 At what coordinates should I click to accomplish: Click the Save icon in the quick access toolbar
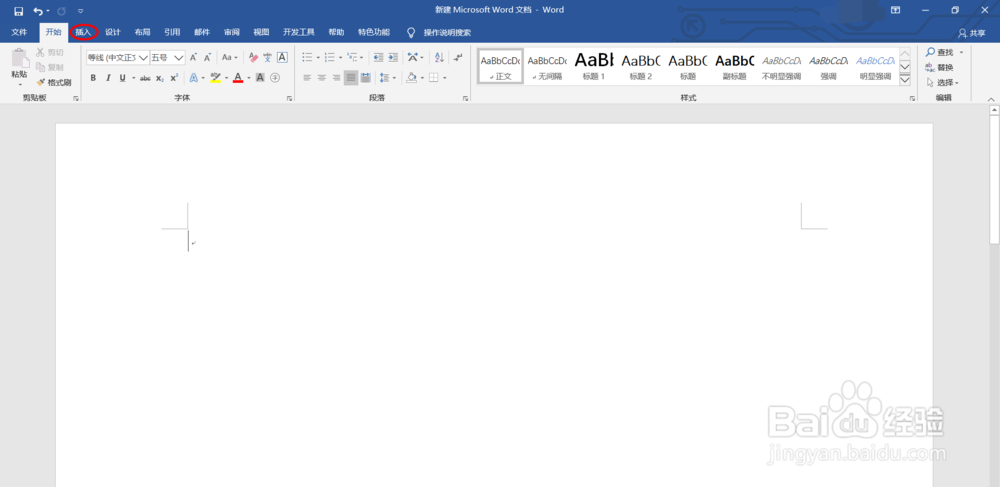18,11
